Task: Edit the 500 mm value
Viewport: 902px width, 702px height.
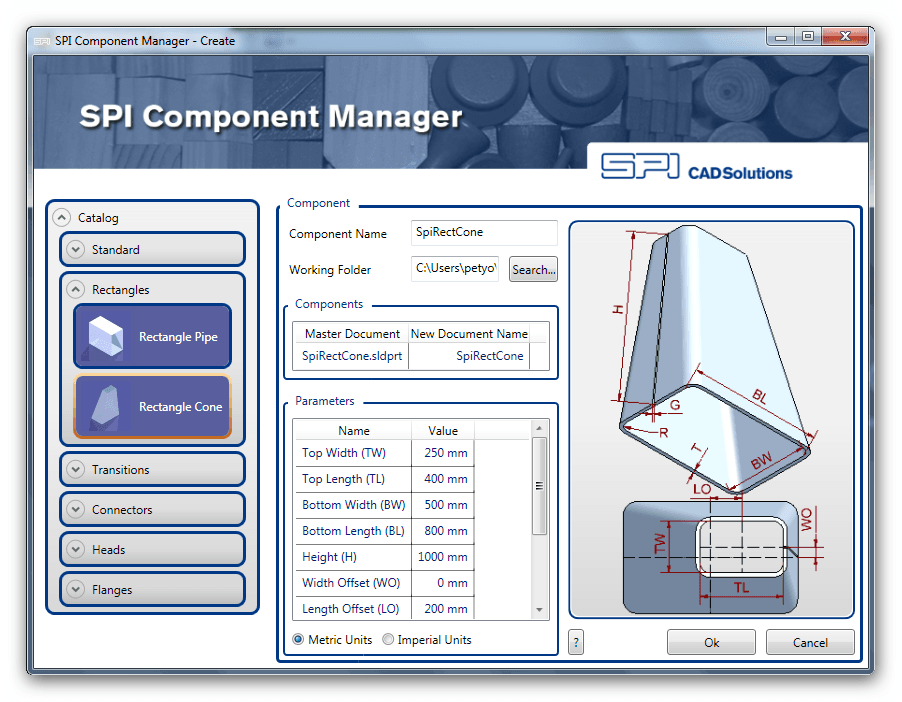Action: pos(443,505)
